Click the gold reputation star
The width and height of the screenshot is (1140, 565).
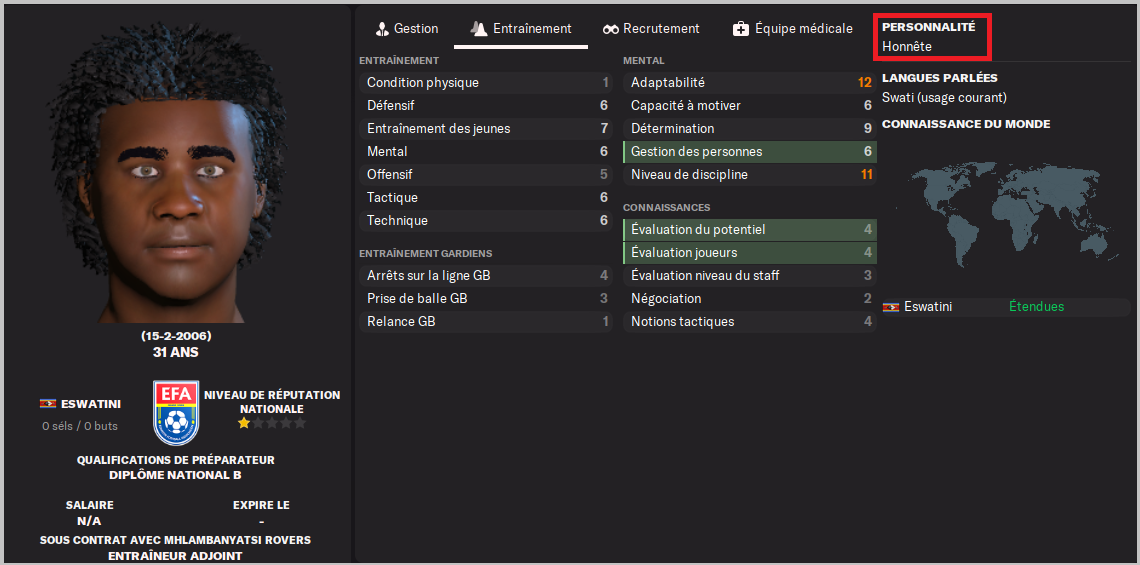pyautogui.click(x=243, y=424)
